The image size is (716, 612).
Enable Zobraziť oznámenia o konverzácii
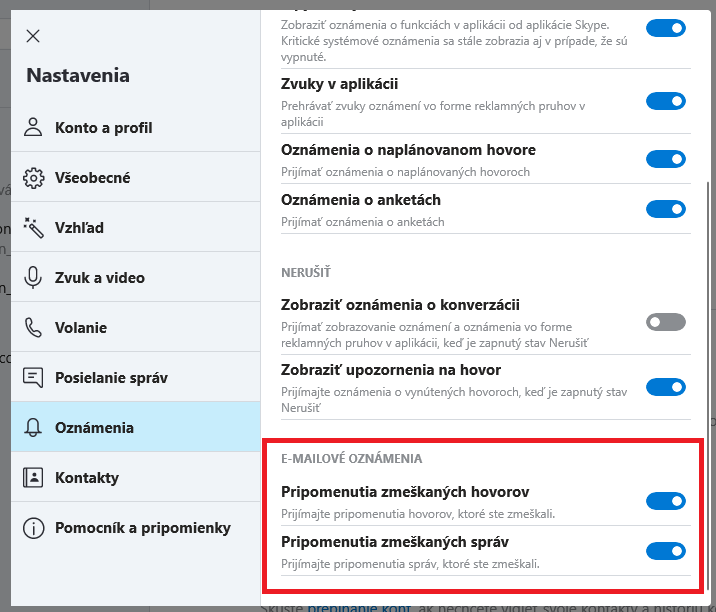[666, 322]
